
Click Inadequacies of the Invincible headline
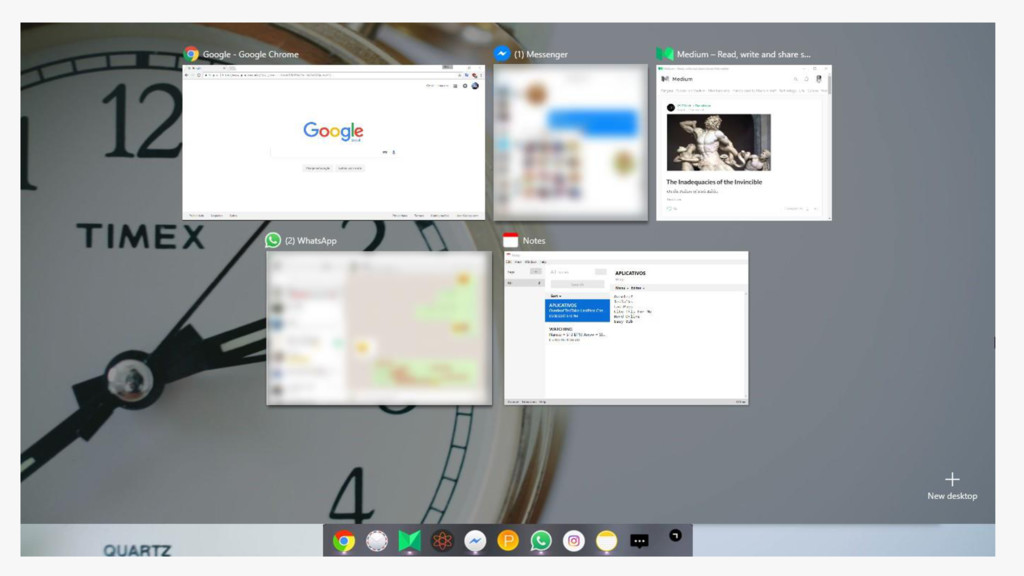pyautogui.click(x=714, y=182)
